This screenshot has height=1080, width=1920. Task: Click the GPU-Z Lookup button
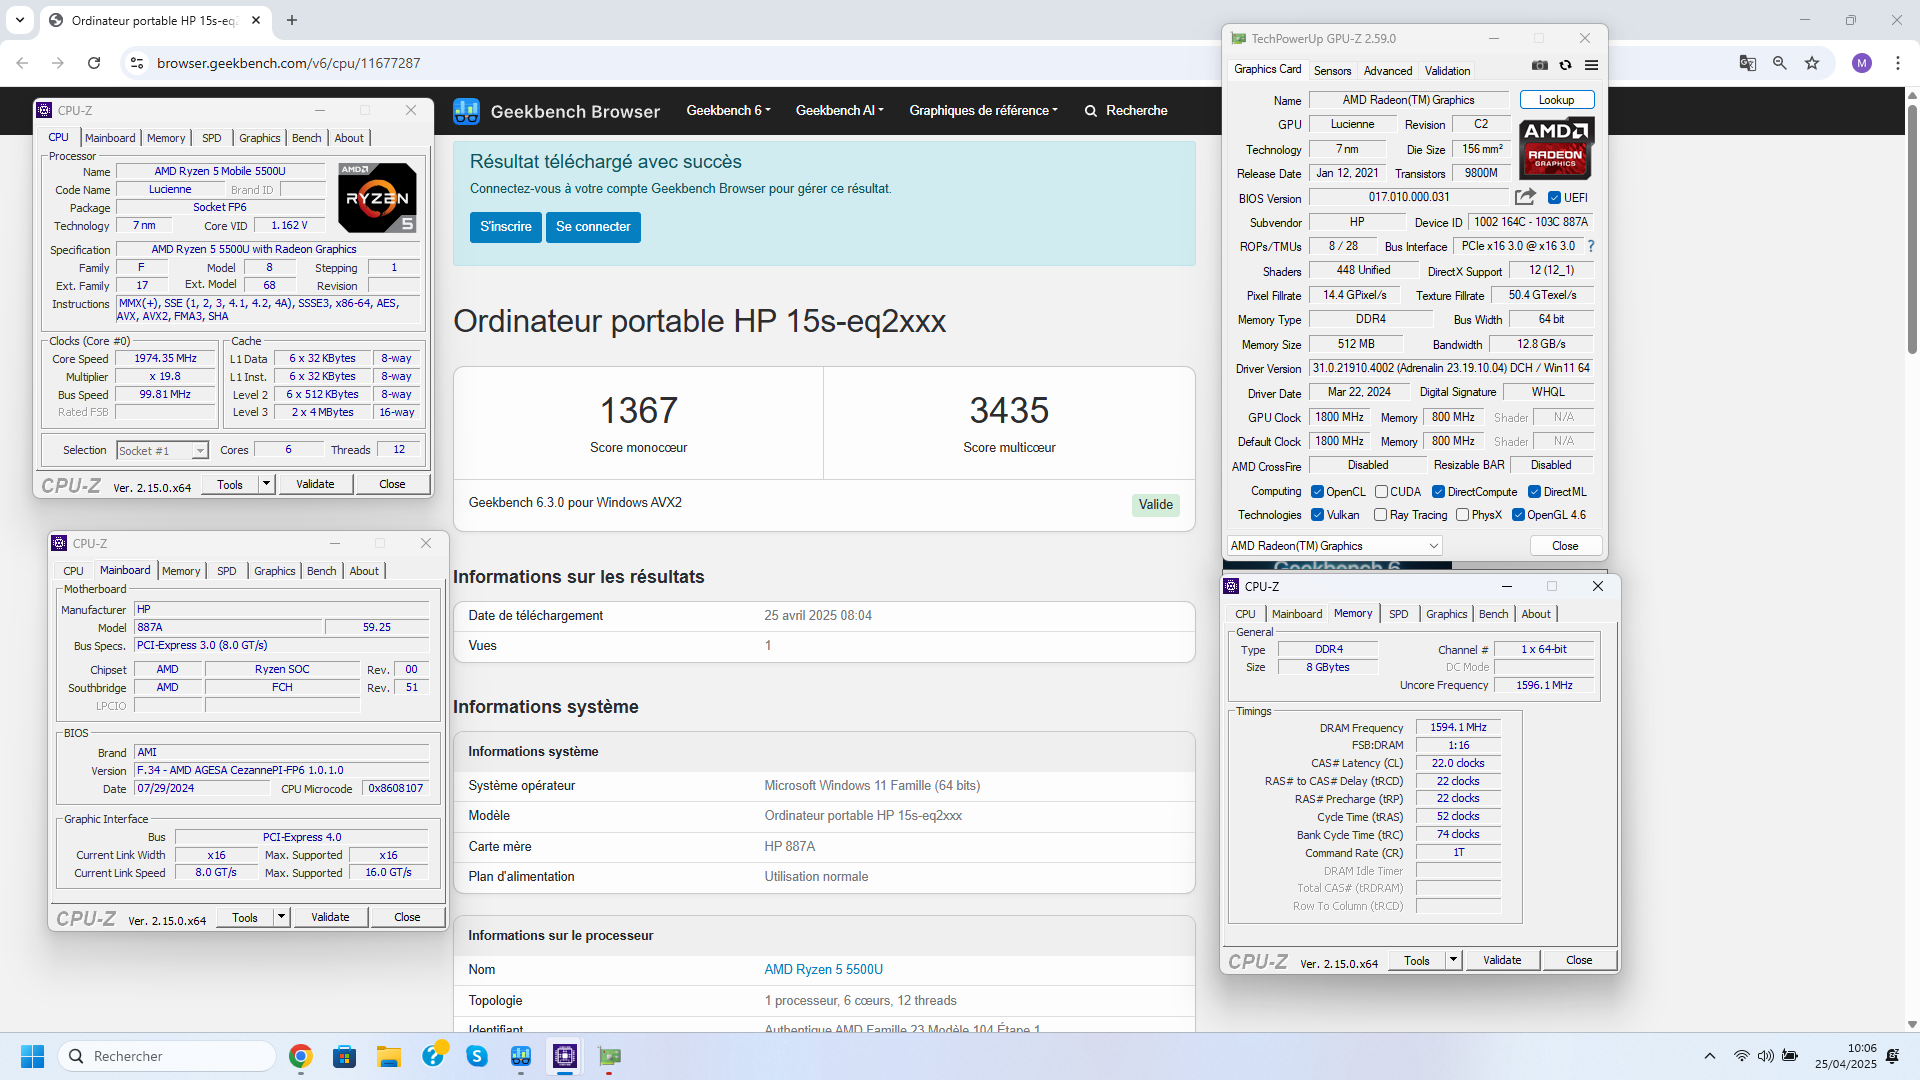(1557, 100)
